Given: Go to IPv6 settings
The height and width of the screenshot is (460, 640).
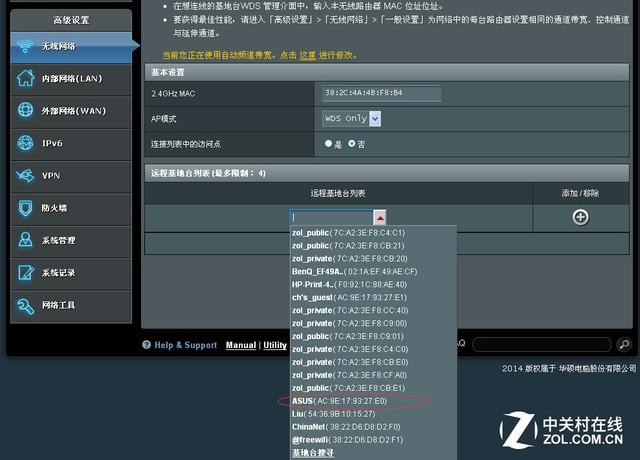Looking at the screenshot, I should pyautogui.click(x=71, y=143).
